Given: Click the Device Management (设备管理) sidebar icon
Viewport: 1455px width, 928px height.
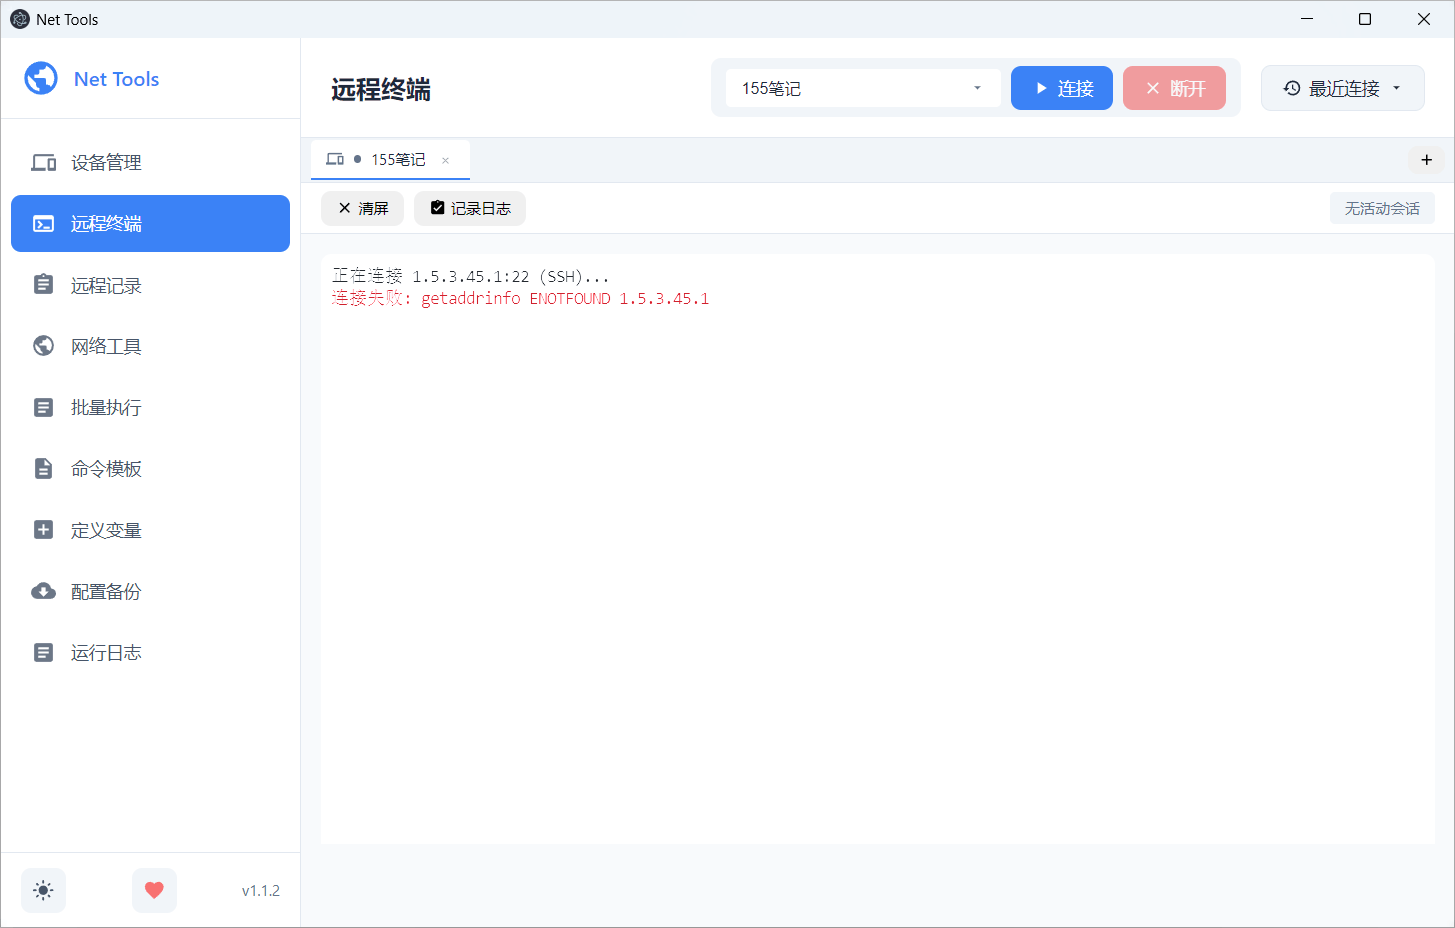Looking at the screenshot, I should point(43,162).
